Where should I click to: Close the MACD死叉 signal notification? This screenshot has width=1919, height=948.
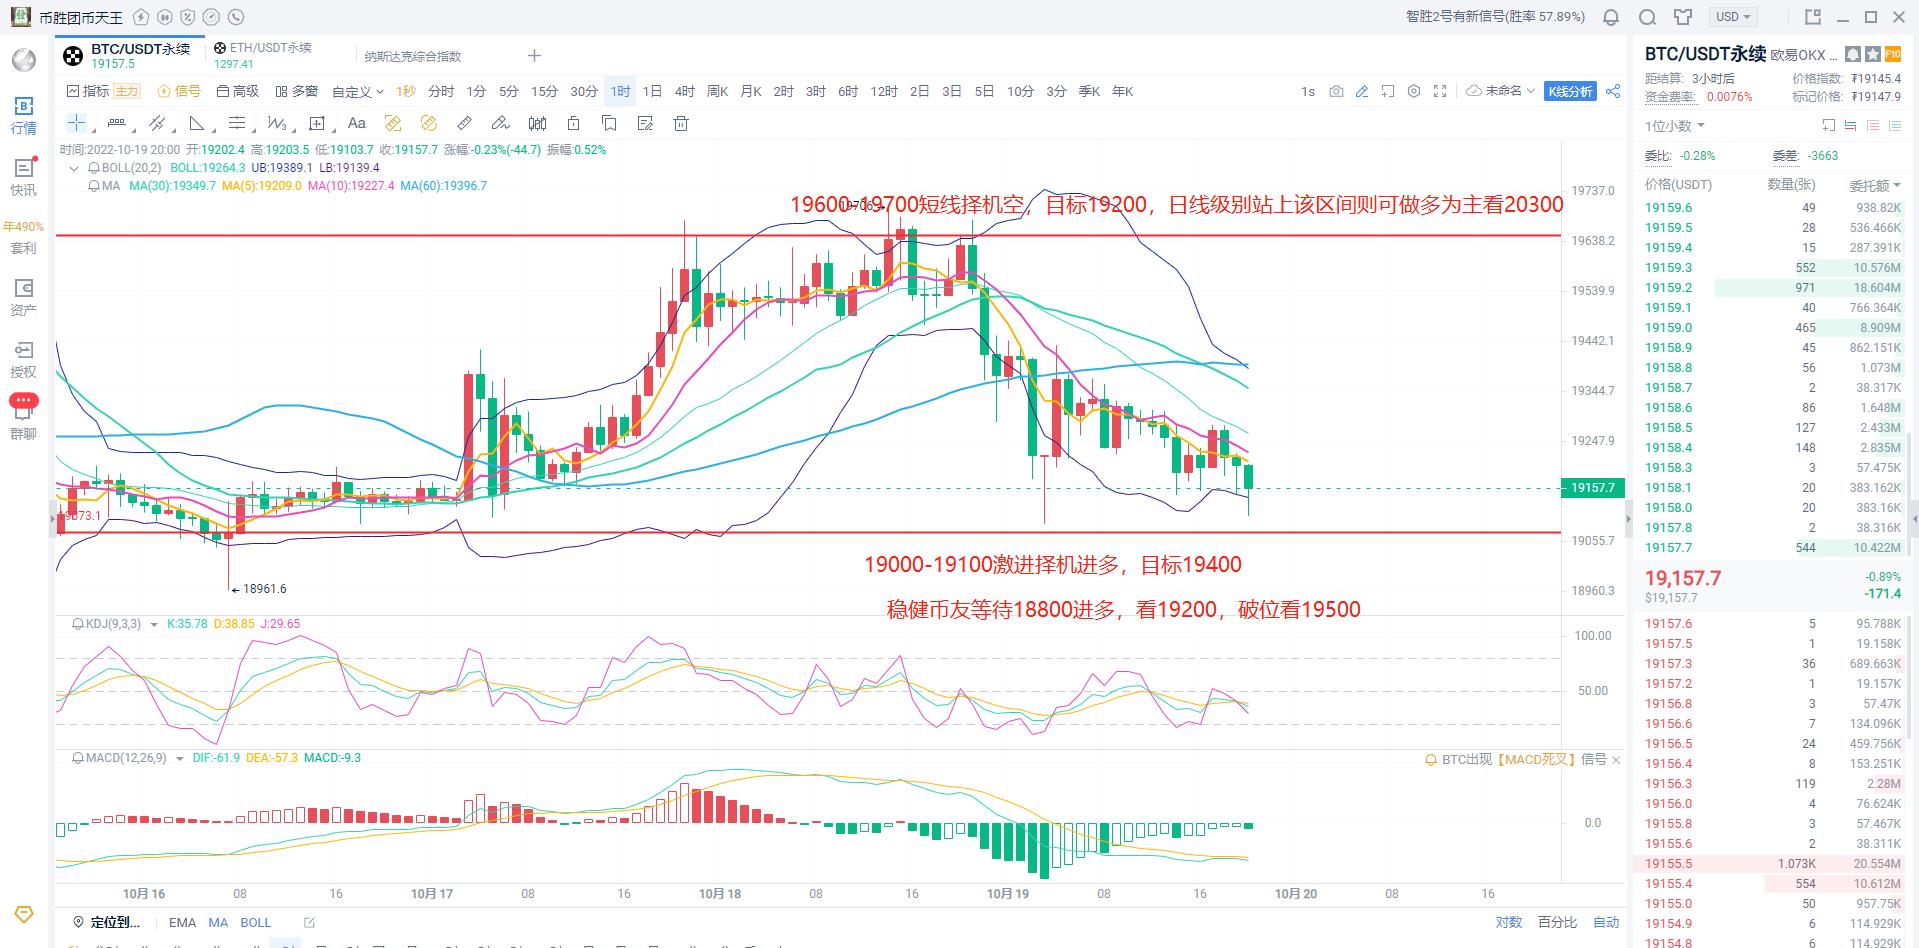click(1616, 760)
